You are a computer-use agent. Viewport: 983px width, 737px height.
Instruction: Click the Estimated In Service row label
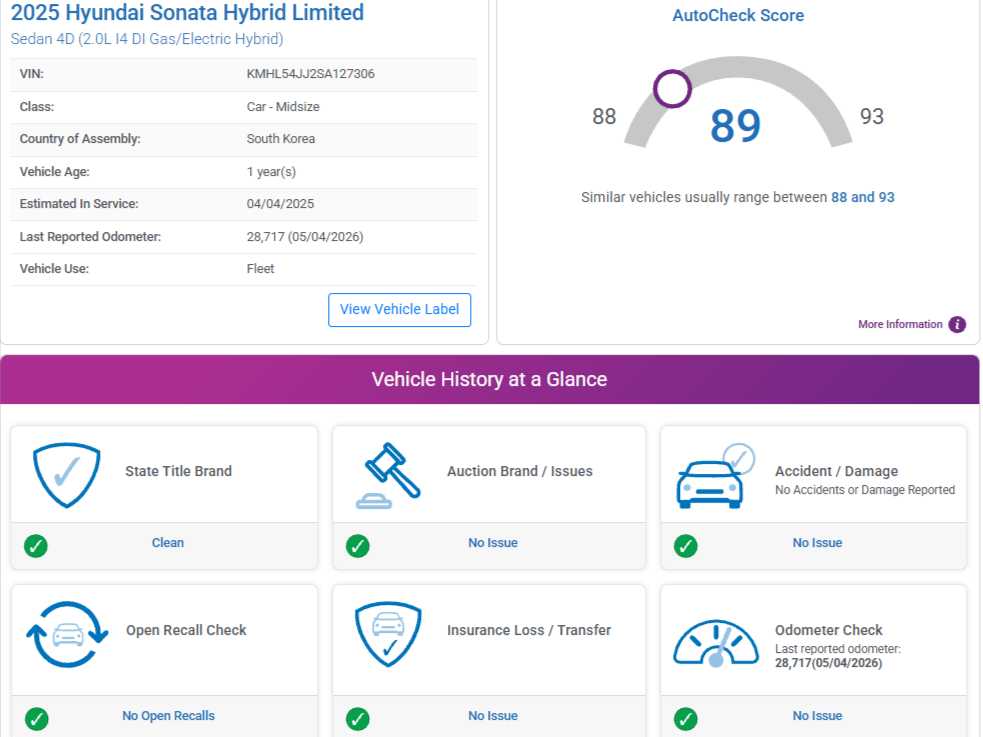[x=79, y=204]
